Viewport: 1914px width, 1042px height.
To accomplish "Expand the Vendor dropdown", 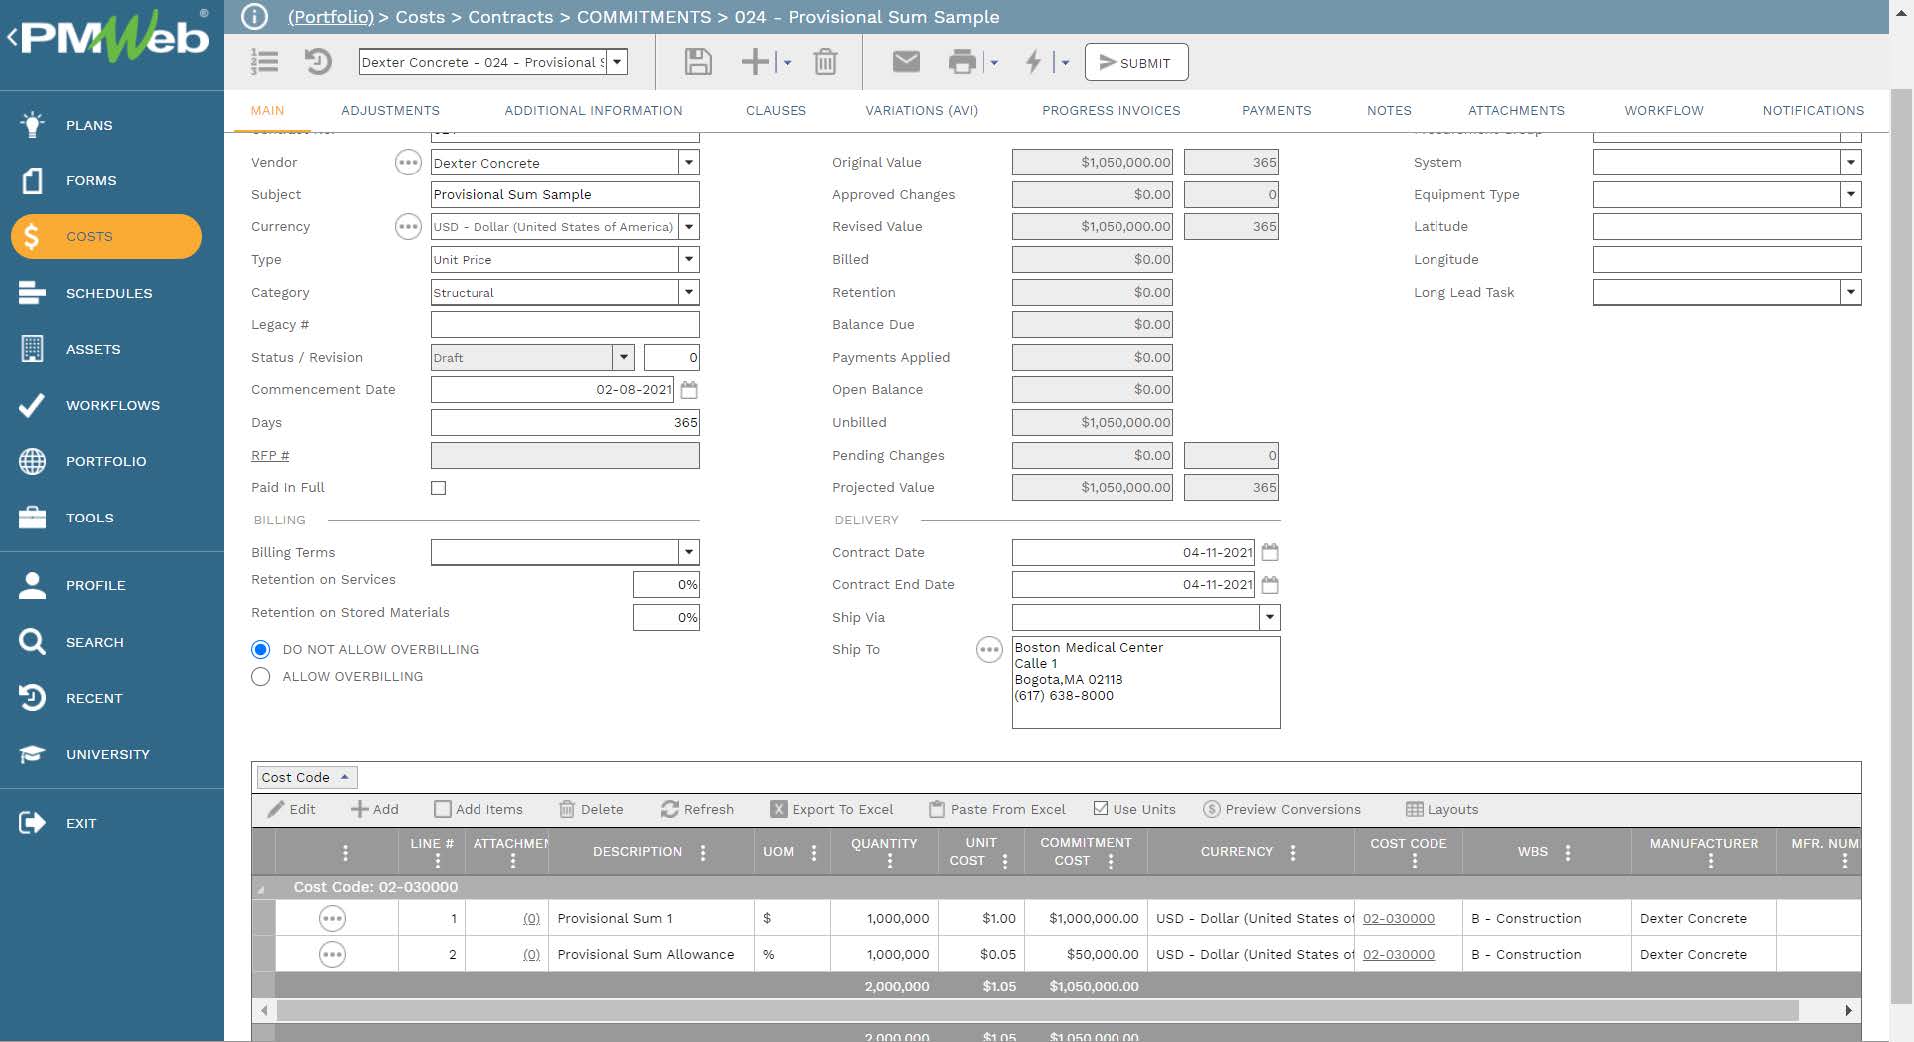I will (x=688, y=162).
